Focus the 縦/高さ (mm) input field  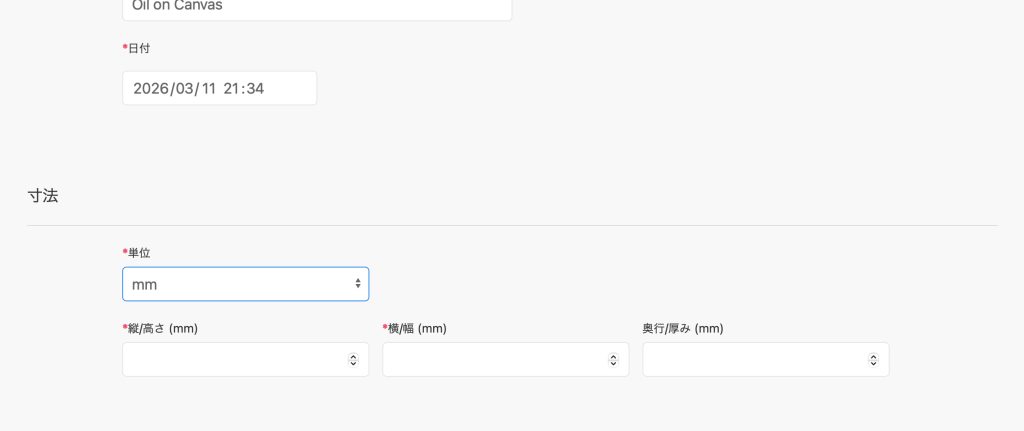click(x=234, y=360)
